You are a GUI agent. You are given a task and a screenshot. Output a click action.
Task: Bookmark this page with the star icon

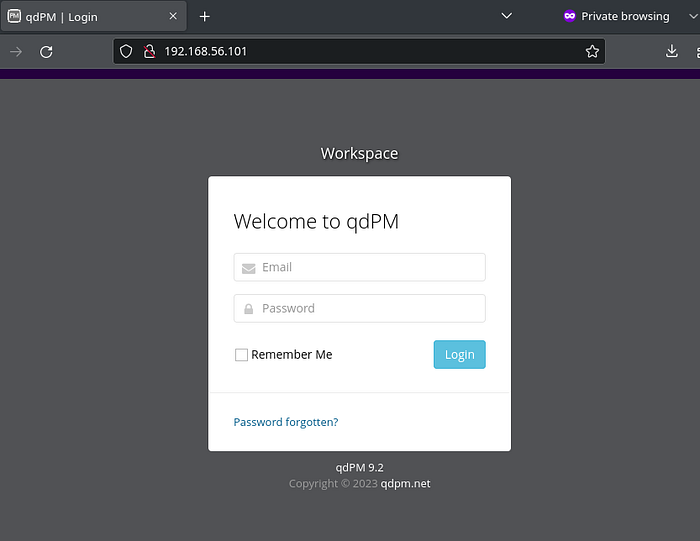[x=592, y=51]
